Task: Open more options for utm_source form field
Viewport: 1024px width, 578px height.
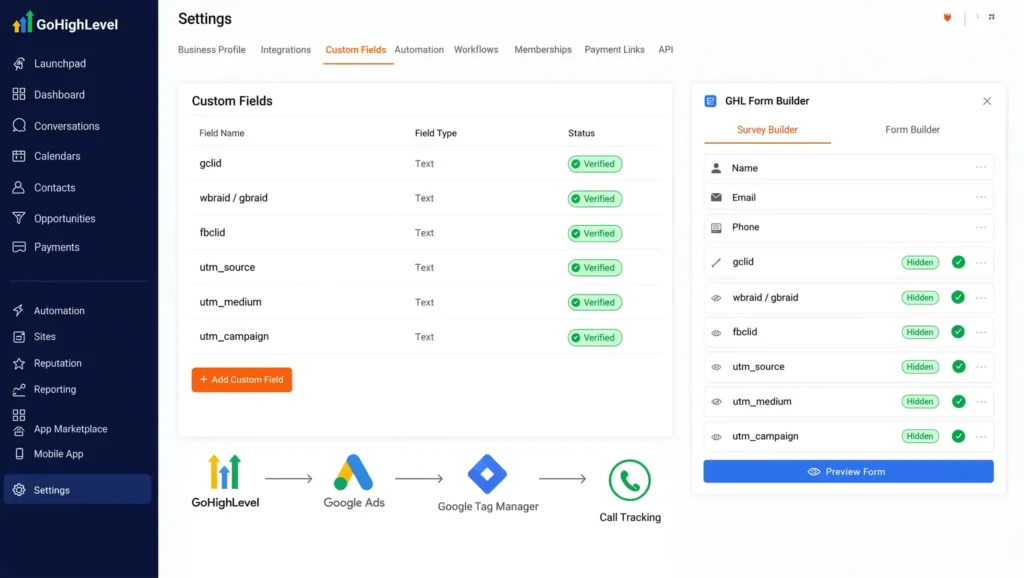Action: 981,367
